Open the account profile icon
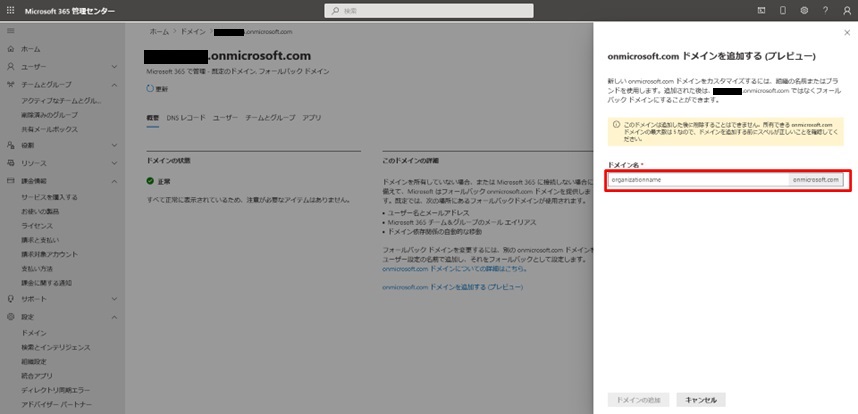Image resolution: width=858 pixels, height=414 pixels. [x=847, y=10]
